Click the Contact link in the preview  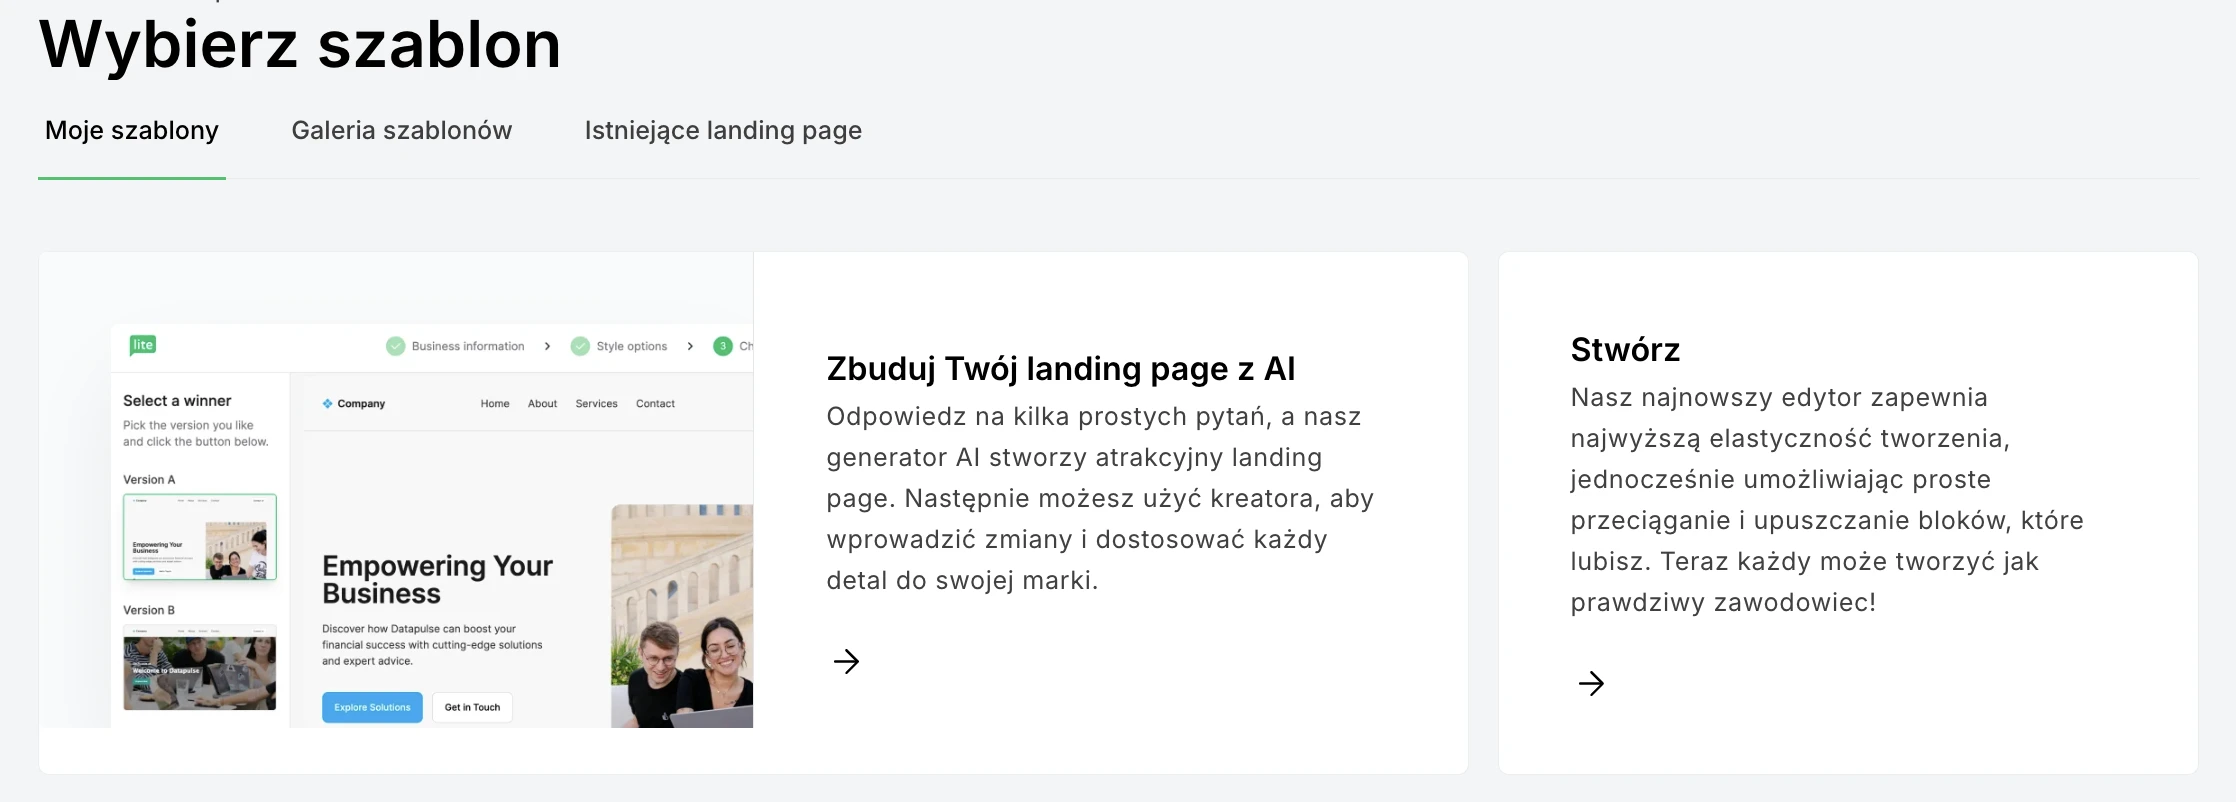(655, 404)
